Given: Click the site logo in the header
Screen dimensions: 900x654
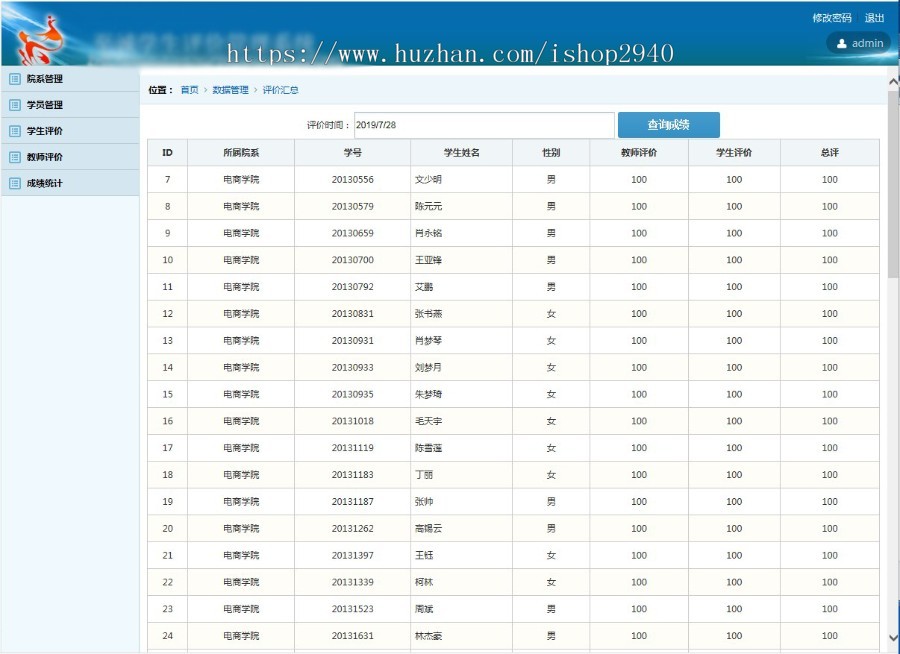Looking at the screenshot, I should [x=40, y=35].
